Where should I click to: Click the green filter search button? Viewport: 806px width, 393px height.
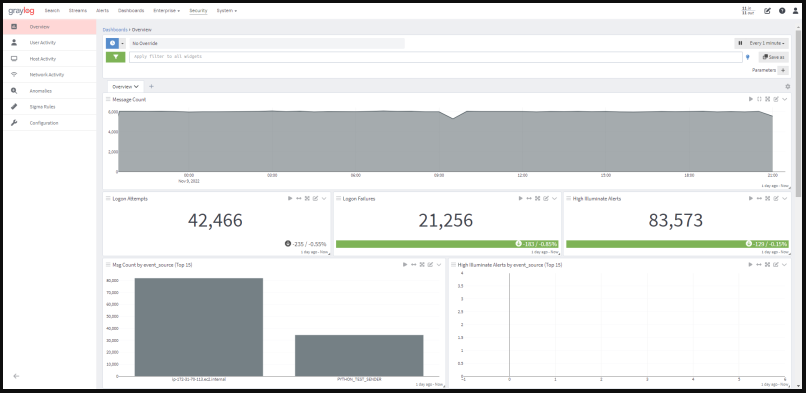click(116, 57)
